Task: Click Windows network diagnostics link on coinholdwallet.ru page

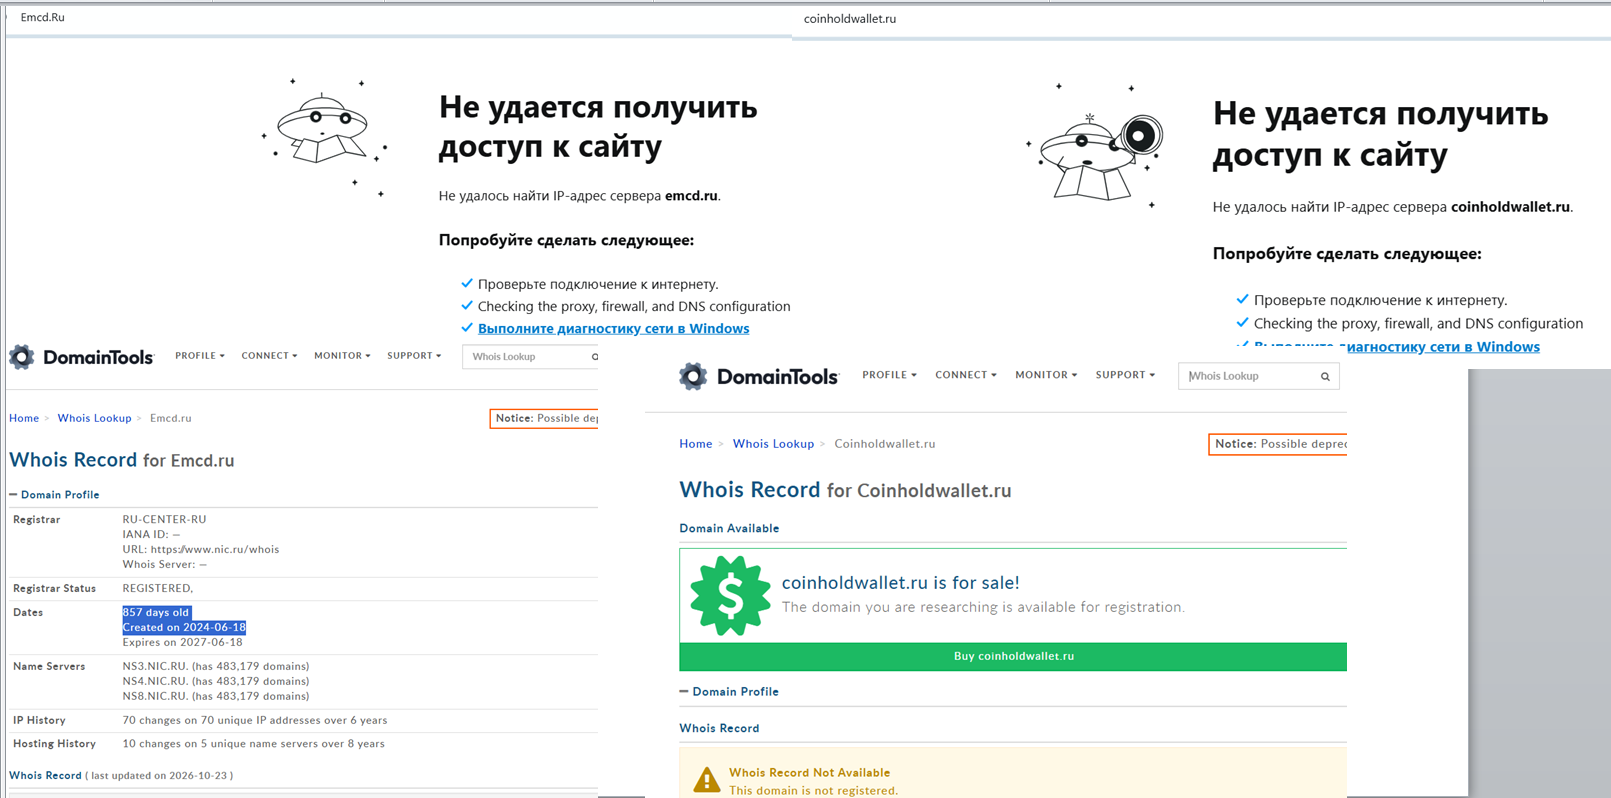Action: point(1397,346)
